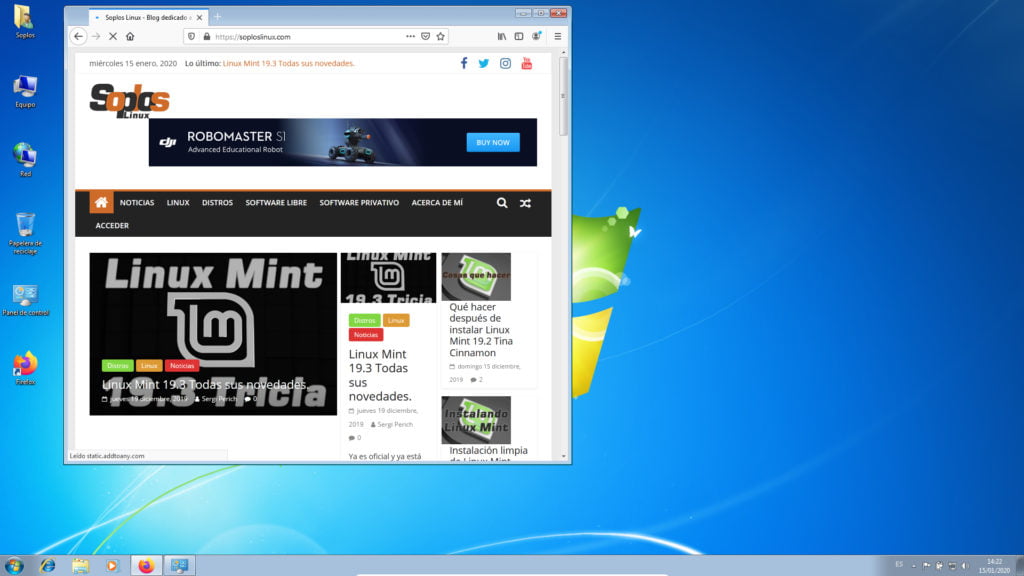Click the Soplos Linux site logo
The image size is (1024, 576).
(x=129, y=101)
